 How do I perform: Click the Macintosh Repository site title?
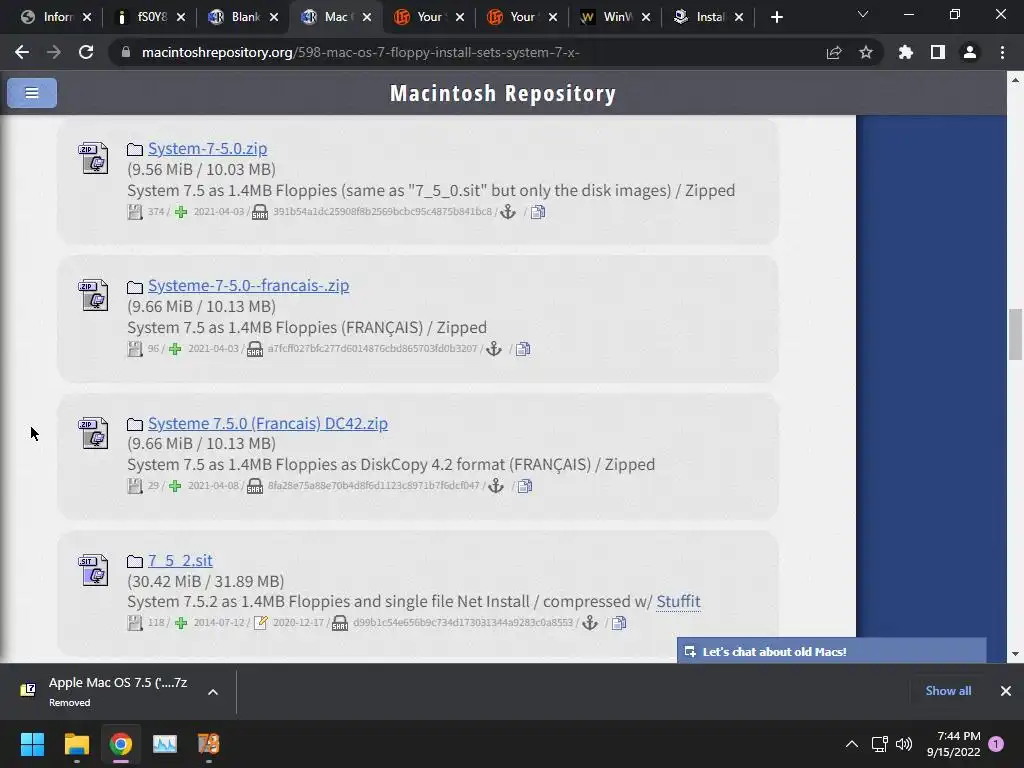[503, 93]
